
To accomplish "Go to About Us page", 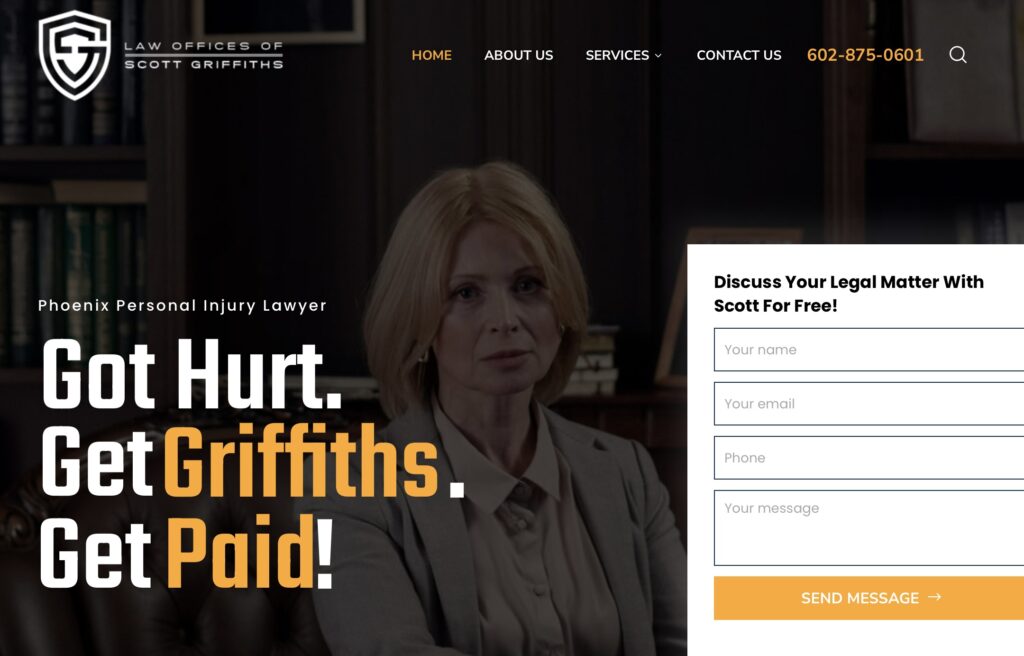I will point(519,55).
